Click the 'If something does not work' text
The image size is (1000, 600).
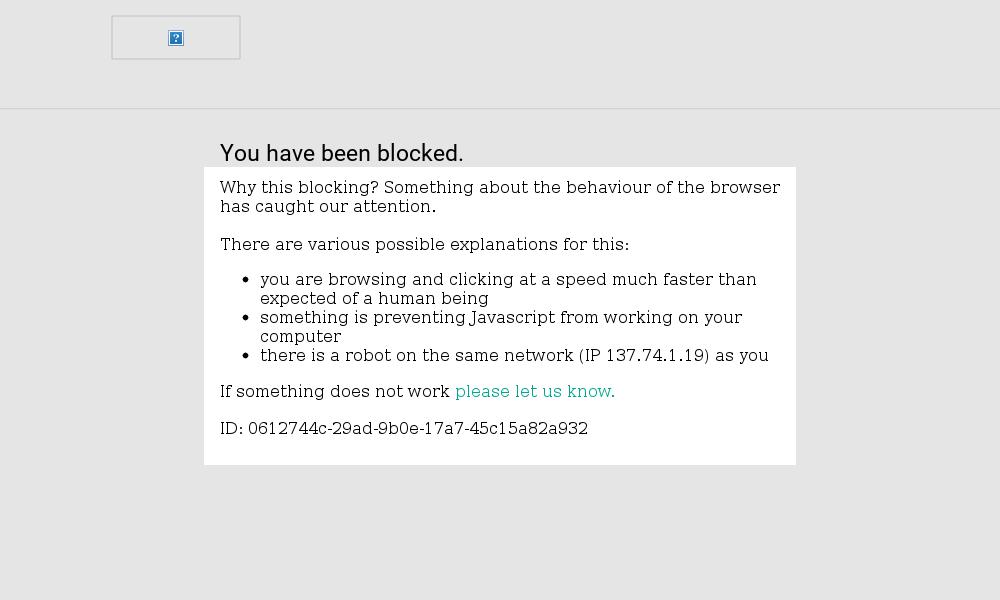point(335,391)
